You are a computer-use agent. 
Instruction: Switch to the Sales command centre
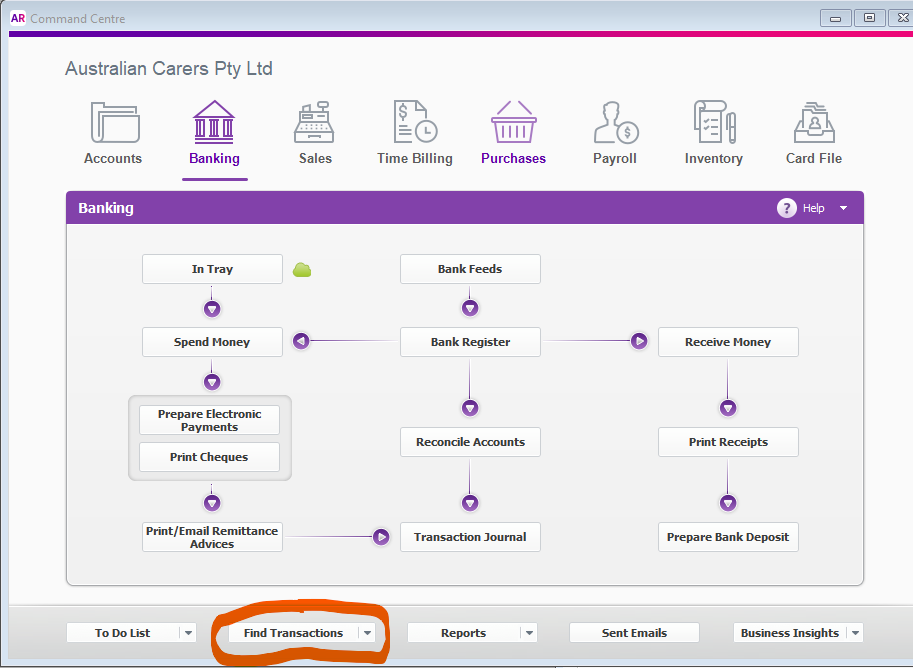point(314,131)
